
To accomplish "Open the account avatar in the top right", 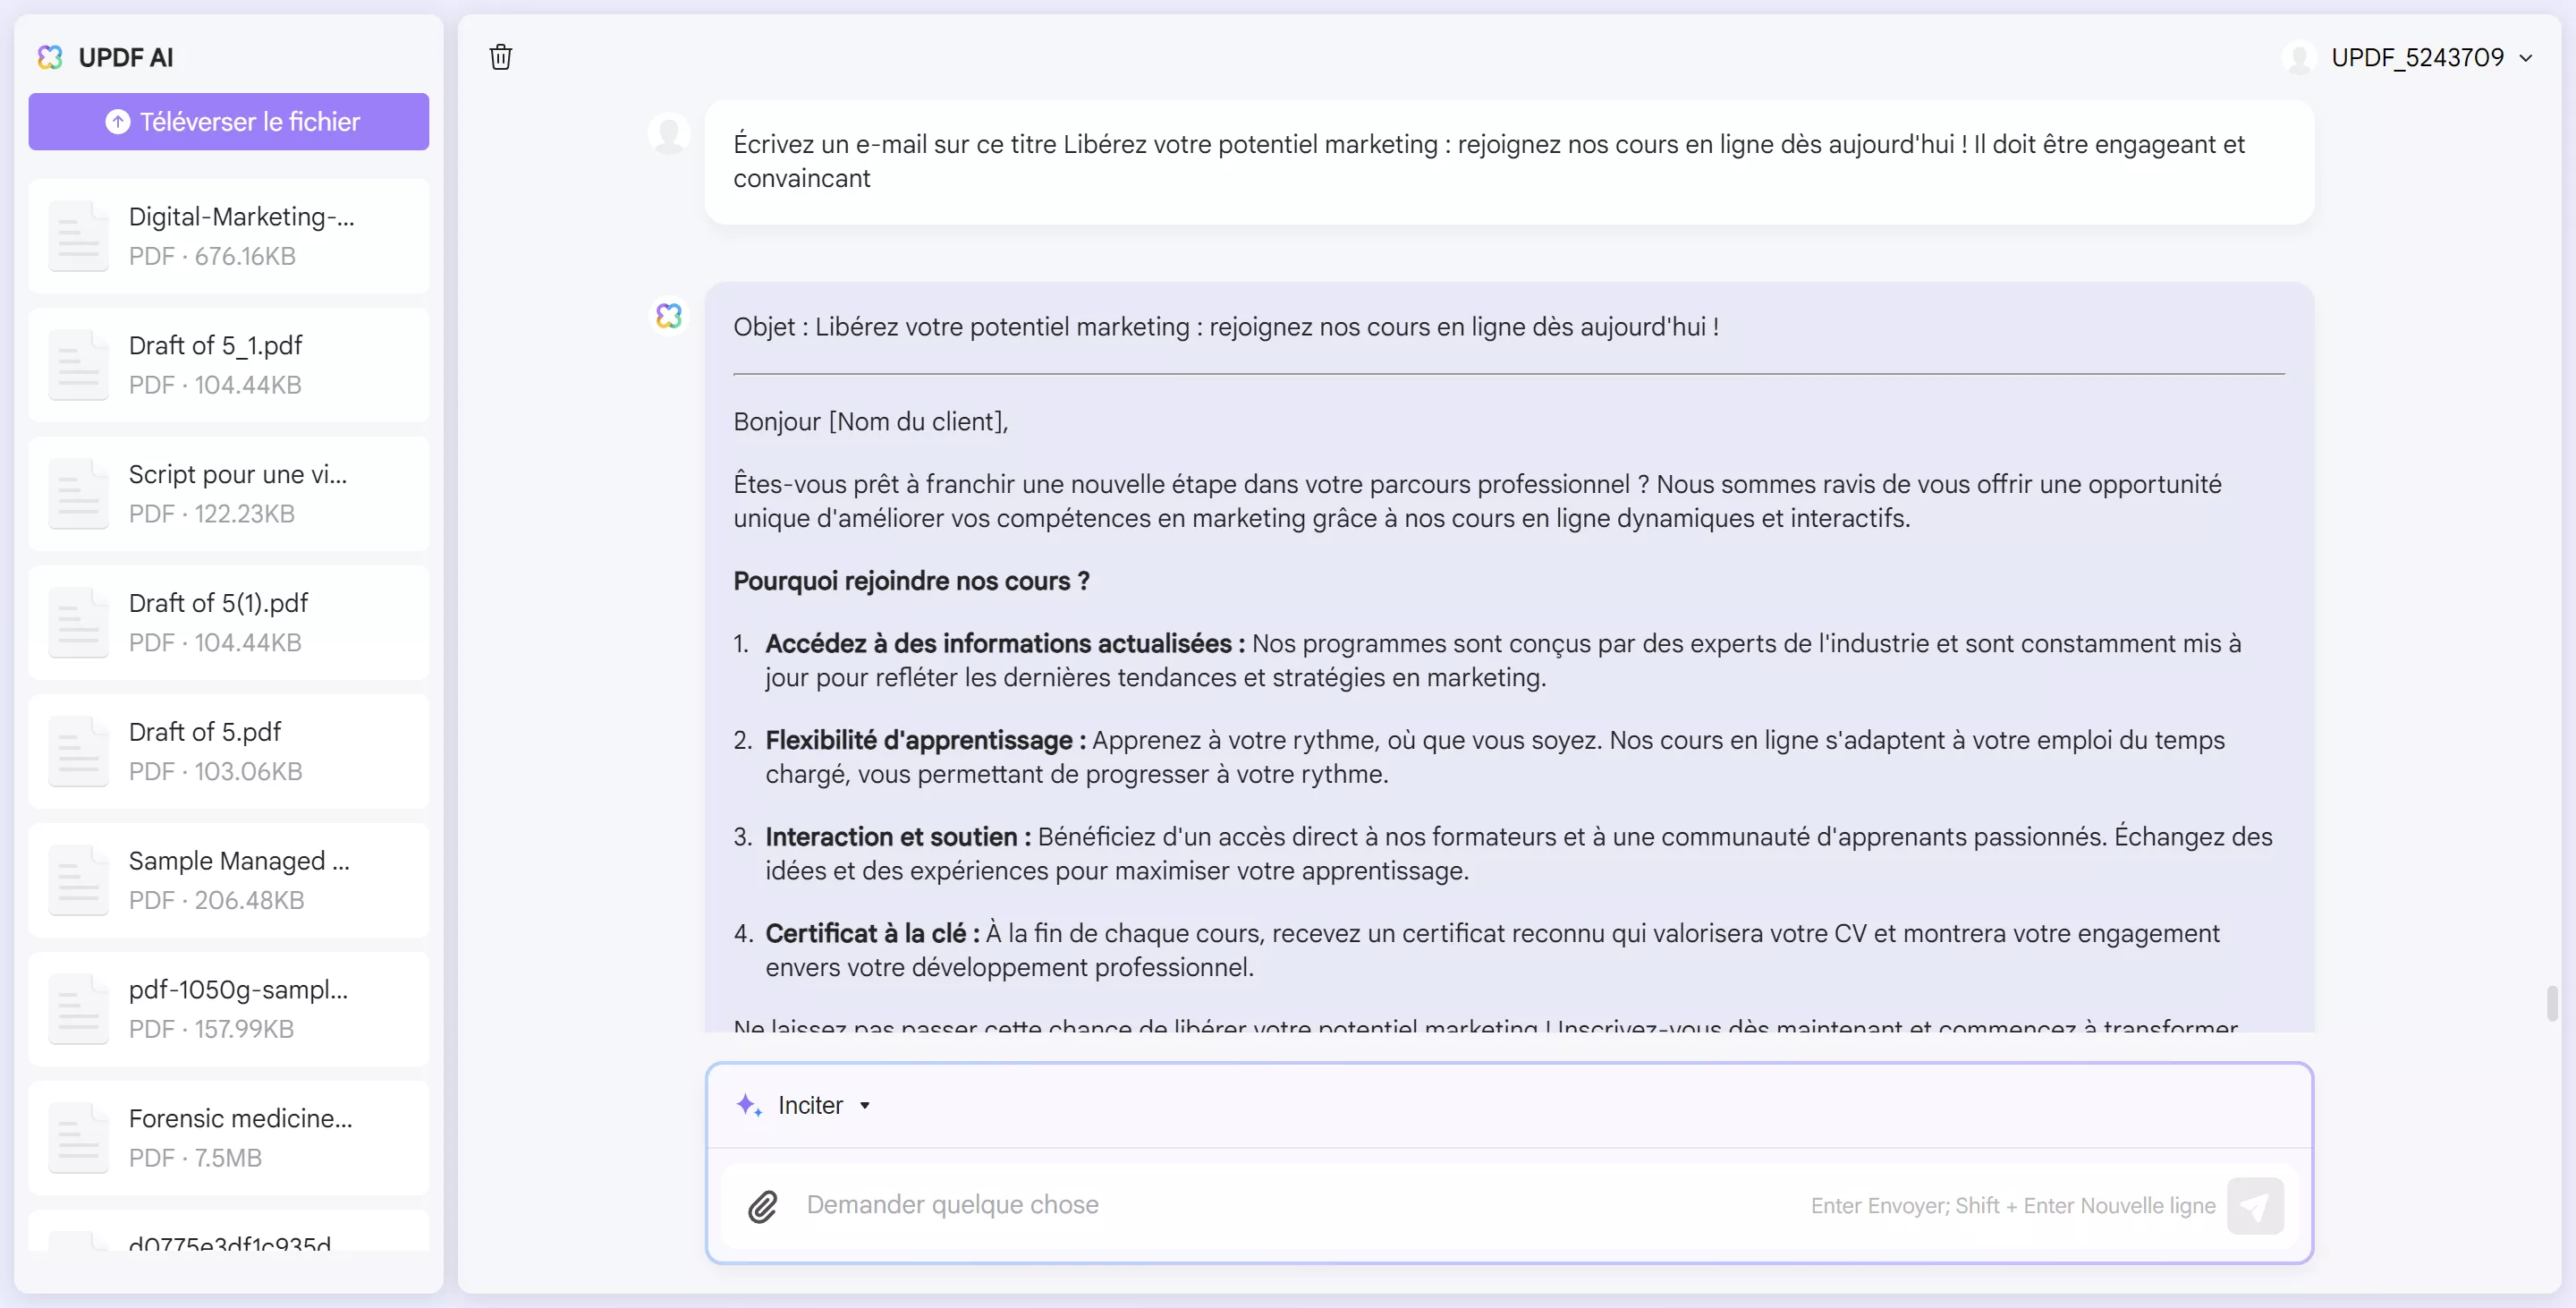I will 2297,57.
